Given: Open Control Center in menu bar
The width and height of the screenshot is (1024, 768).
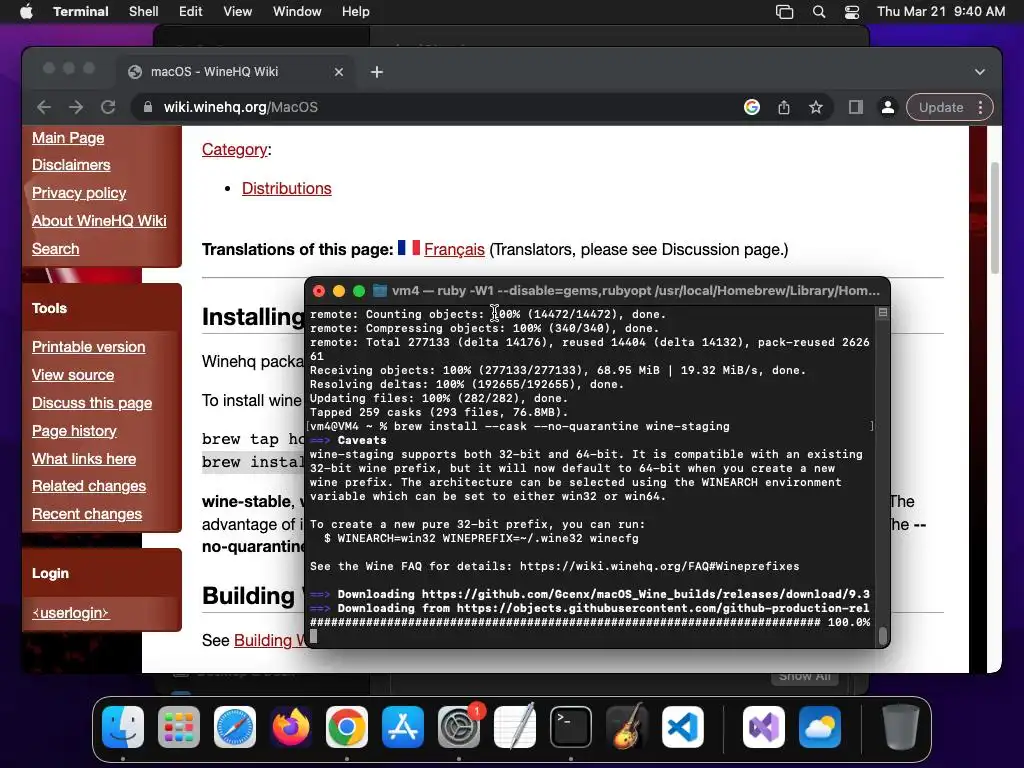Looking at the screenshot, I should 852,12.
